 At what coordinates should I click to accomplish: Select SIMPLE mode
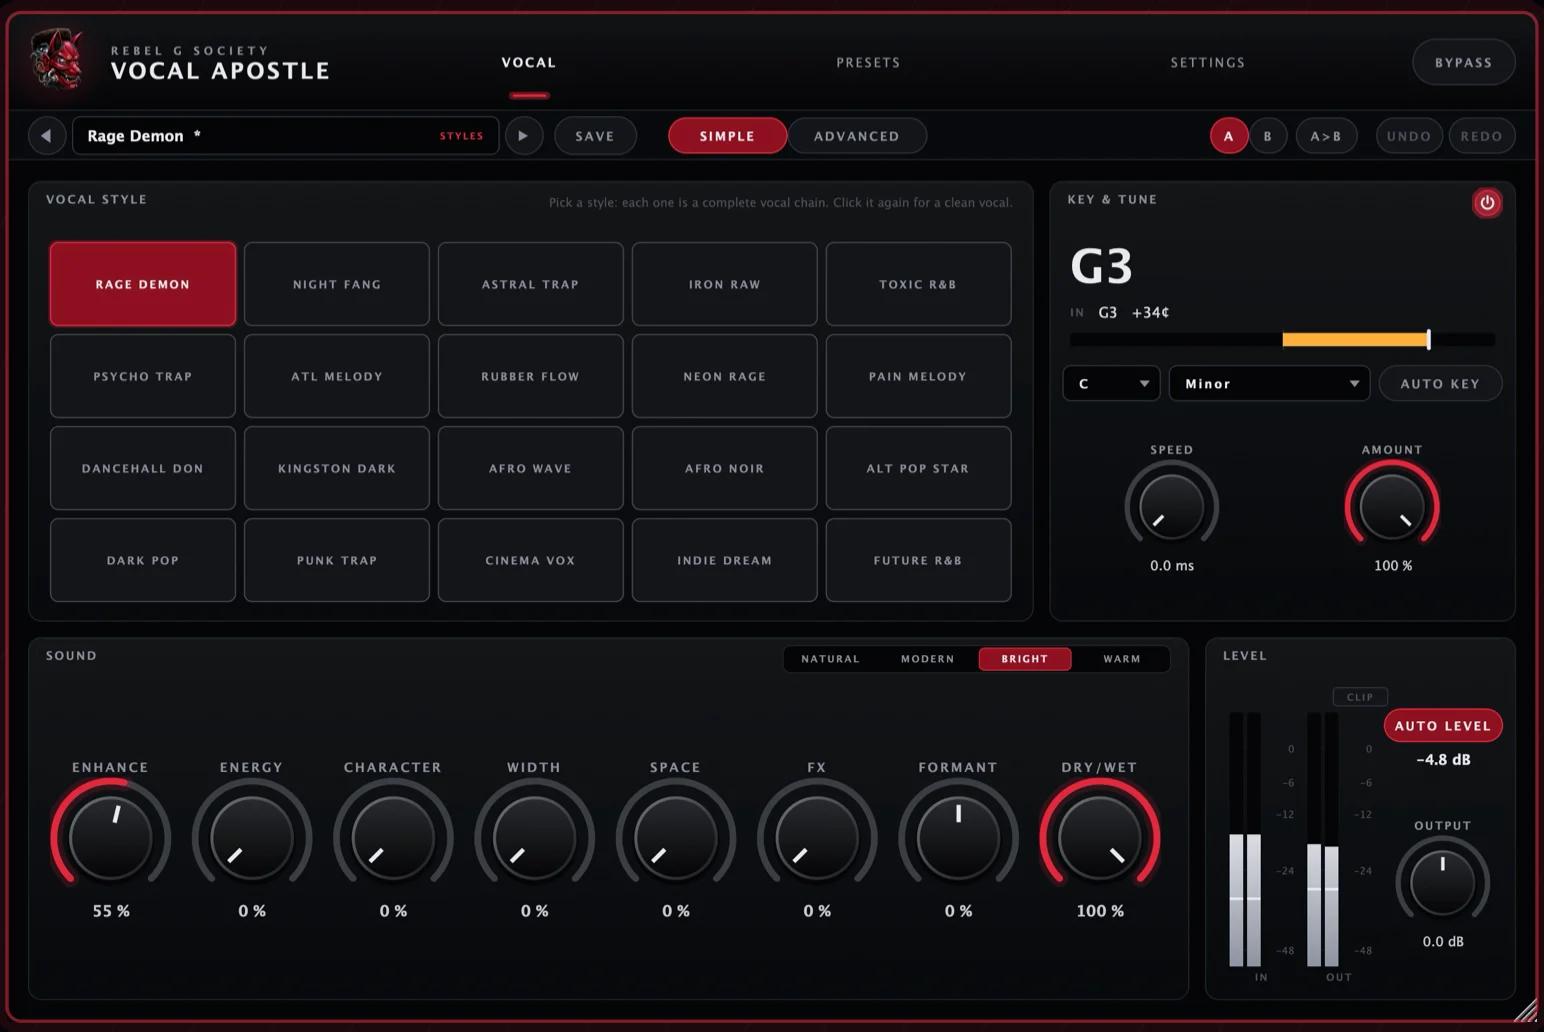pyautogui.click(x=727, y=136)
